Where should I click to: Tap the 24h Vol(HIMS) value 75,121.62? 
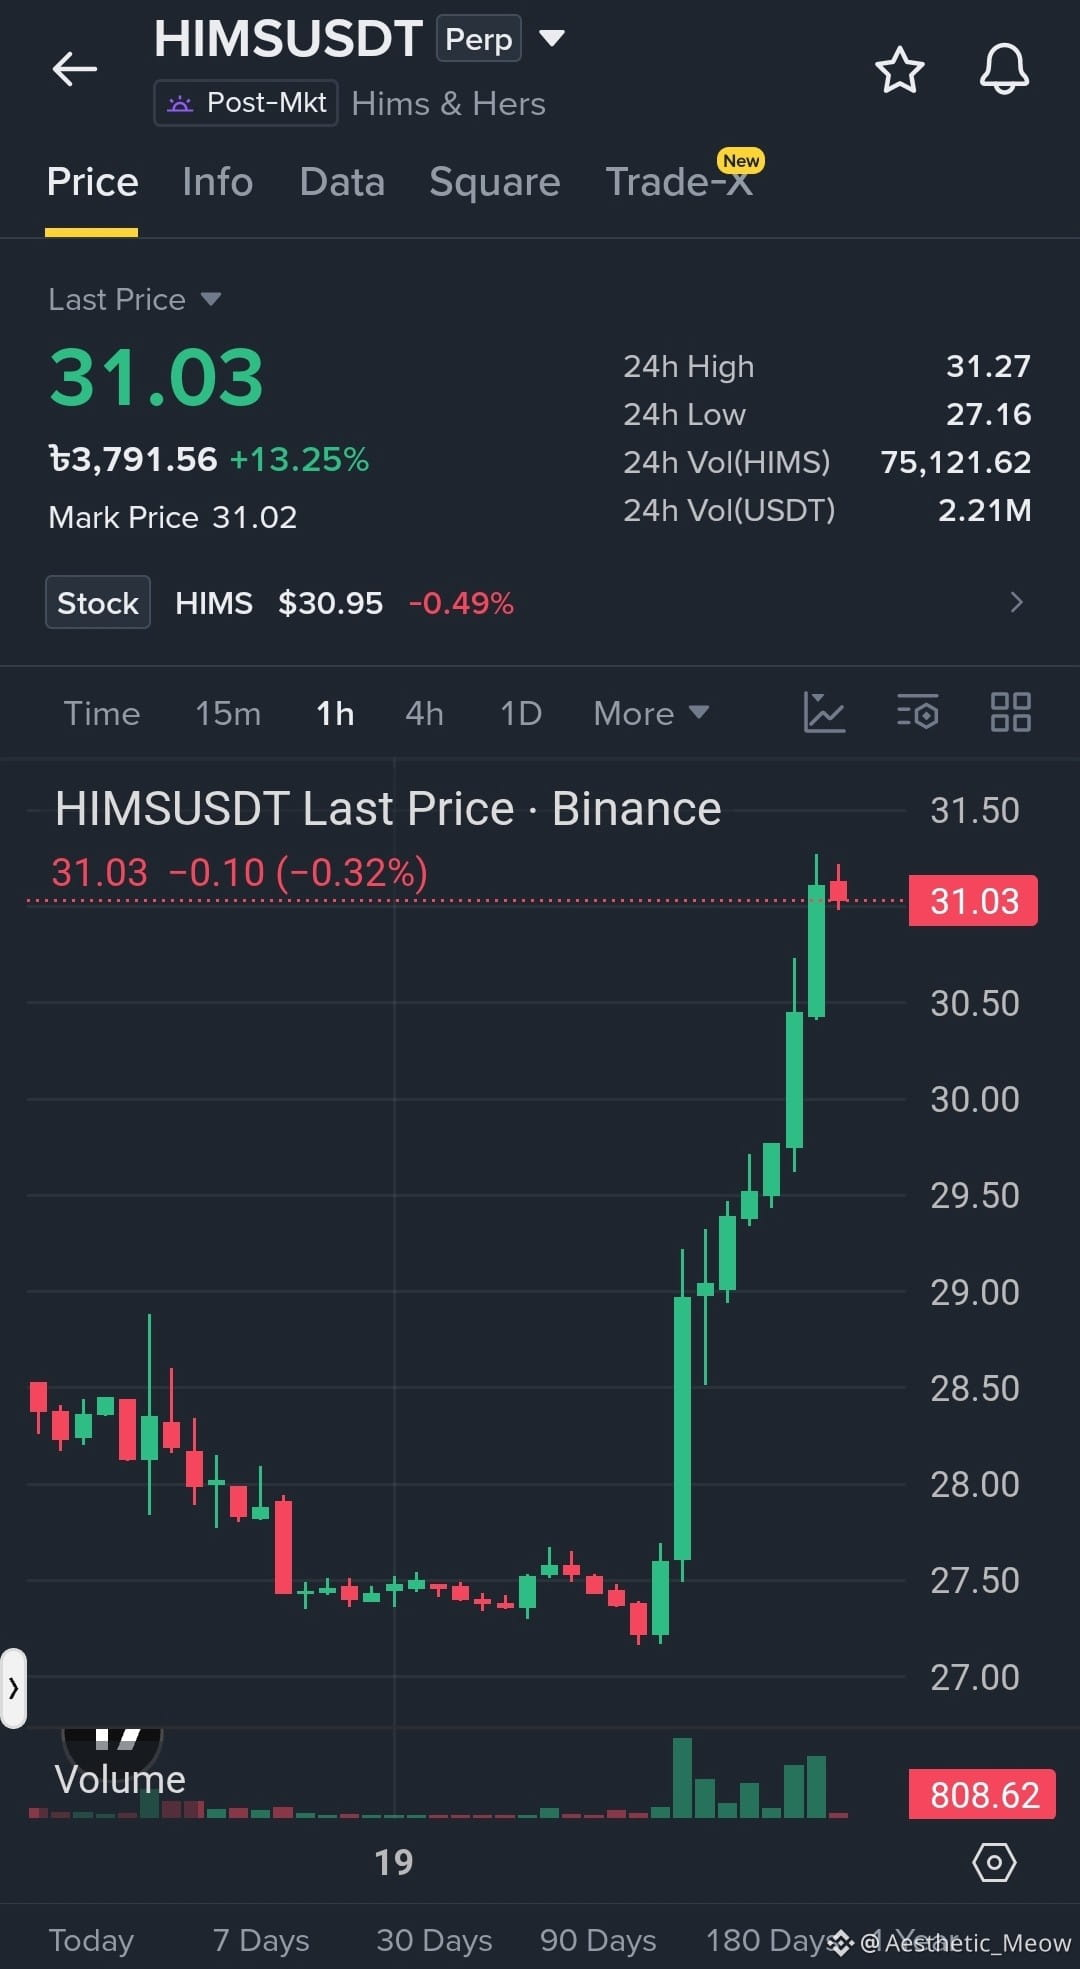click(955, 462)
